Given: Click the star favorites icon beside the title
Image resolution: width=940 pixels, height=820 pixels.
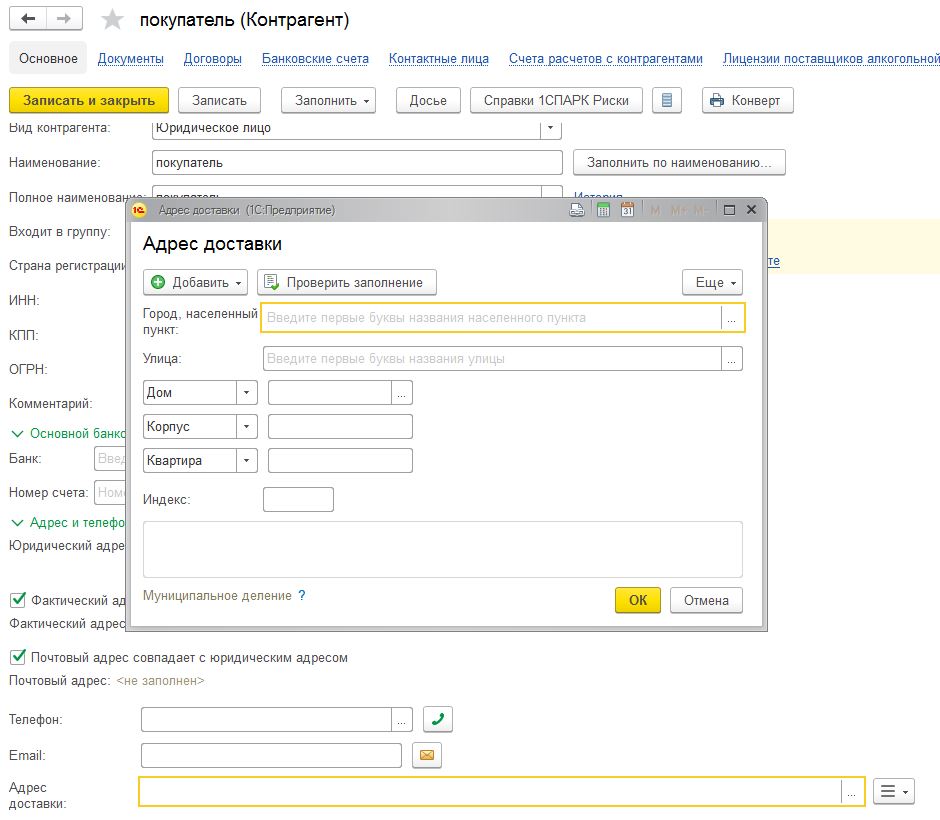Looking at the screenshot, I should click(x=114, y=20).
